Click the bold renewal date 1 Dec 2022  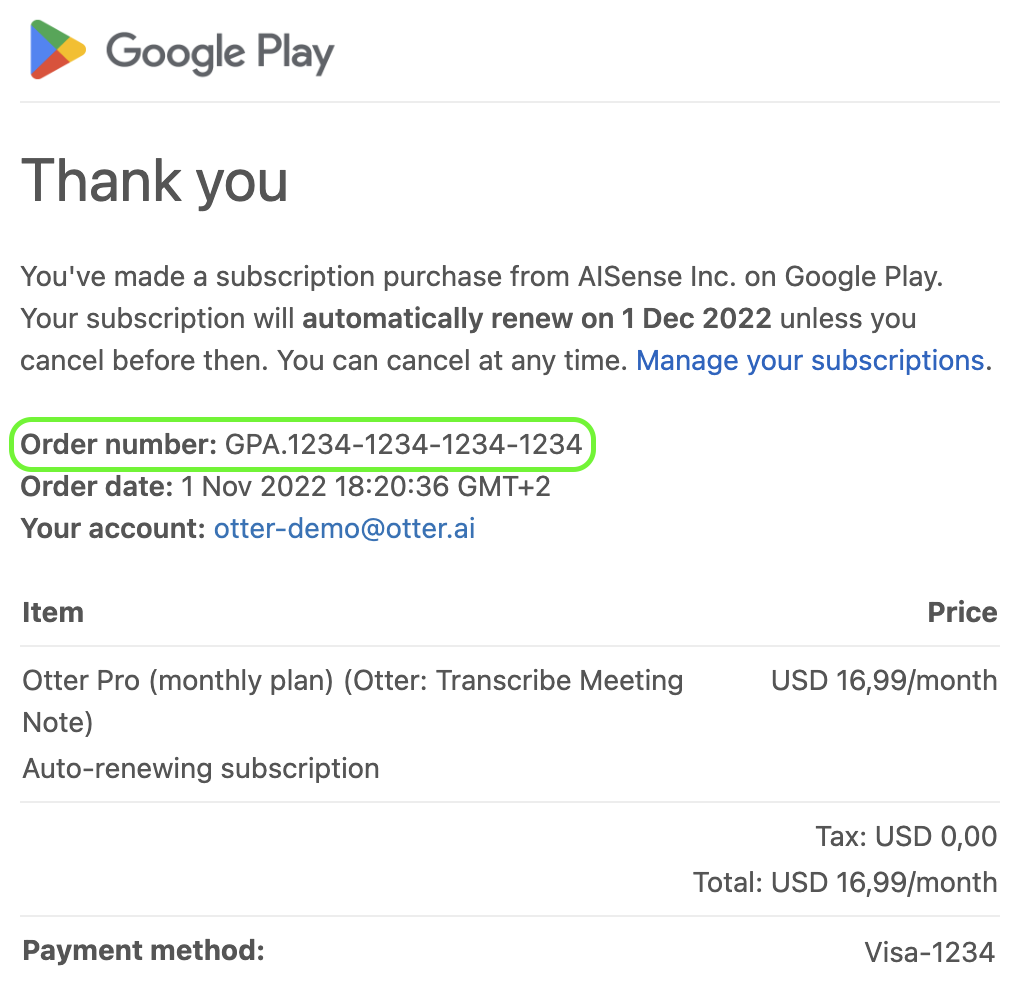point(697,319)
